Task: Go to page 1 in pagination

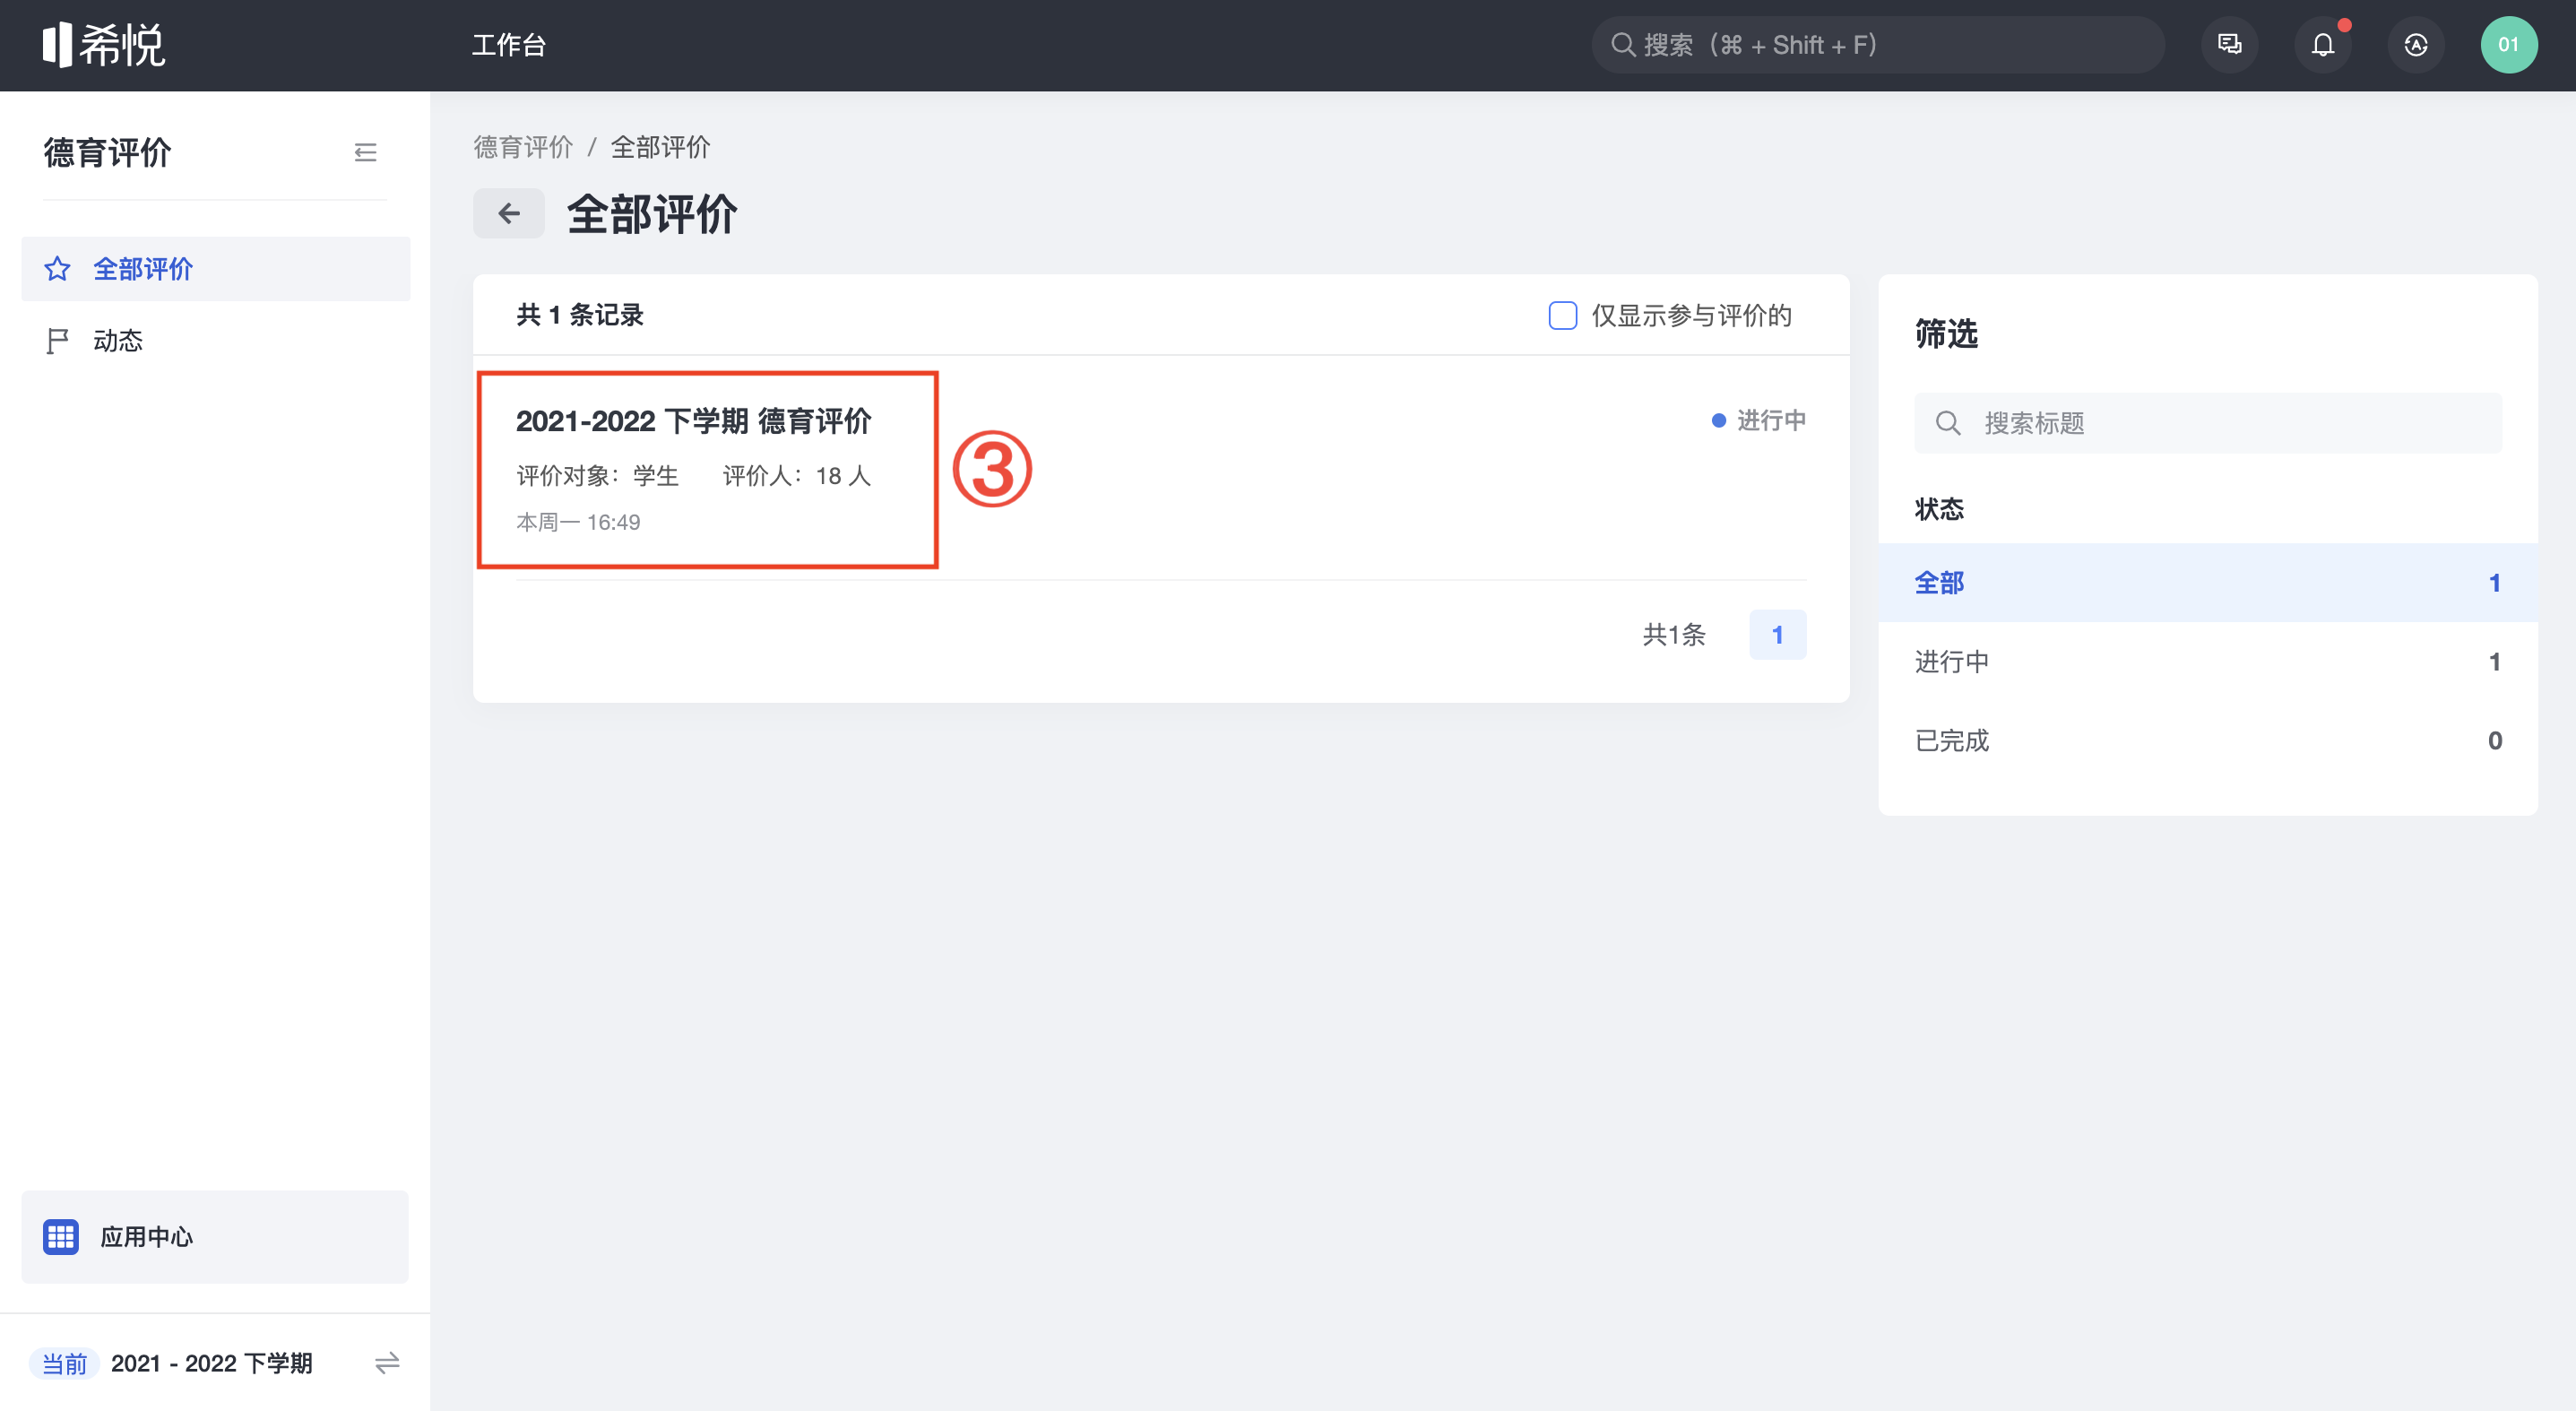Action: (x=1777, y=634)
